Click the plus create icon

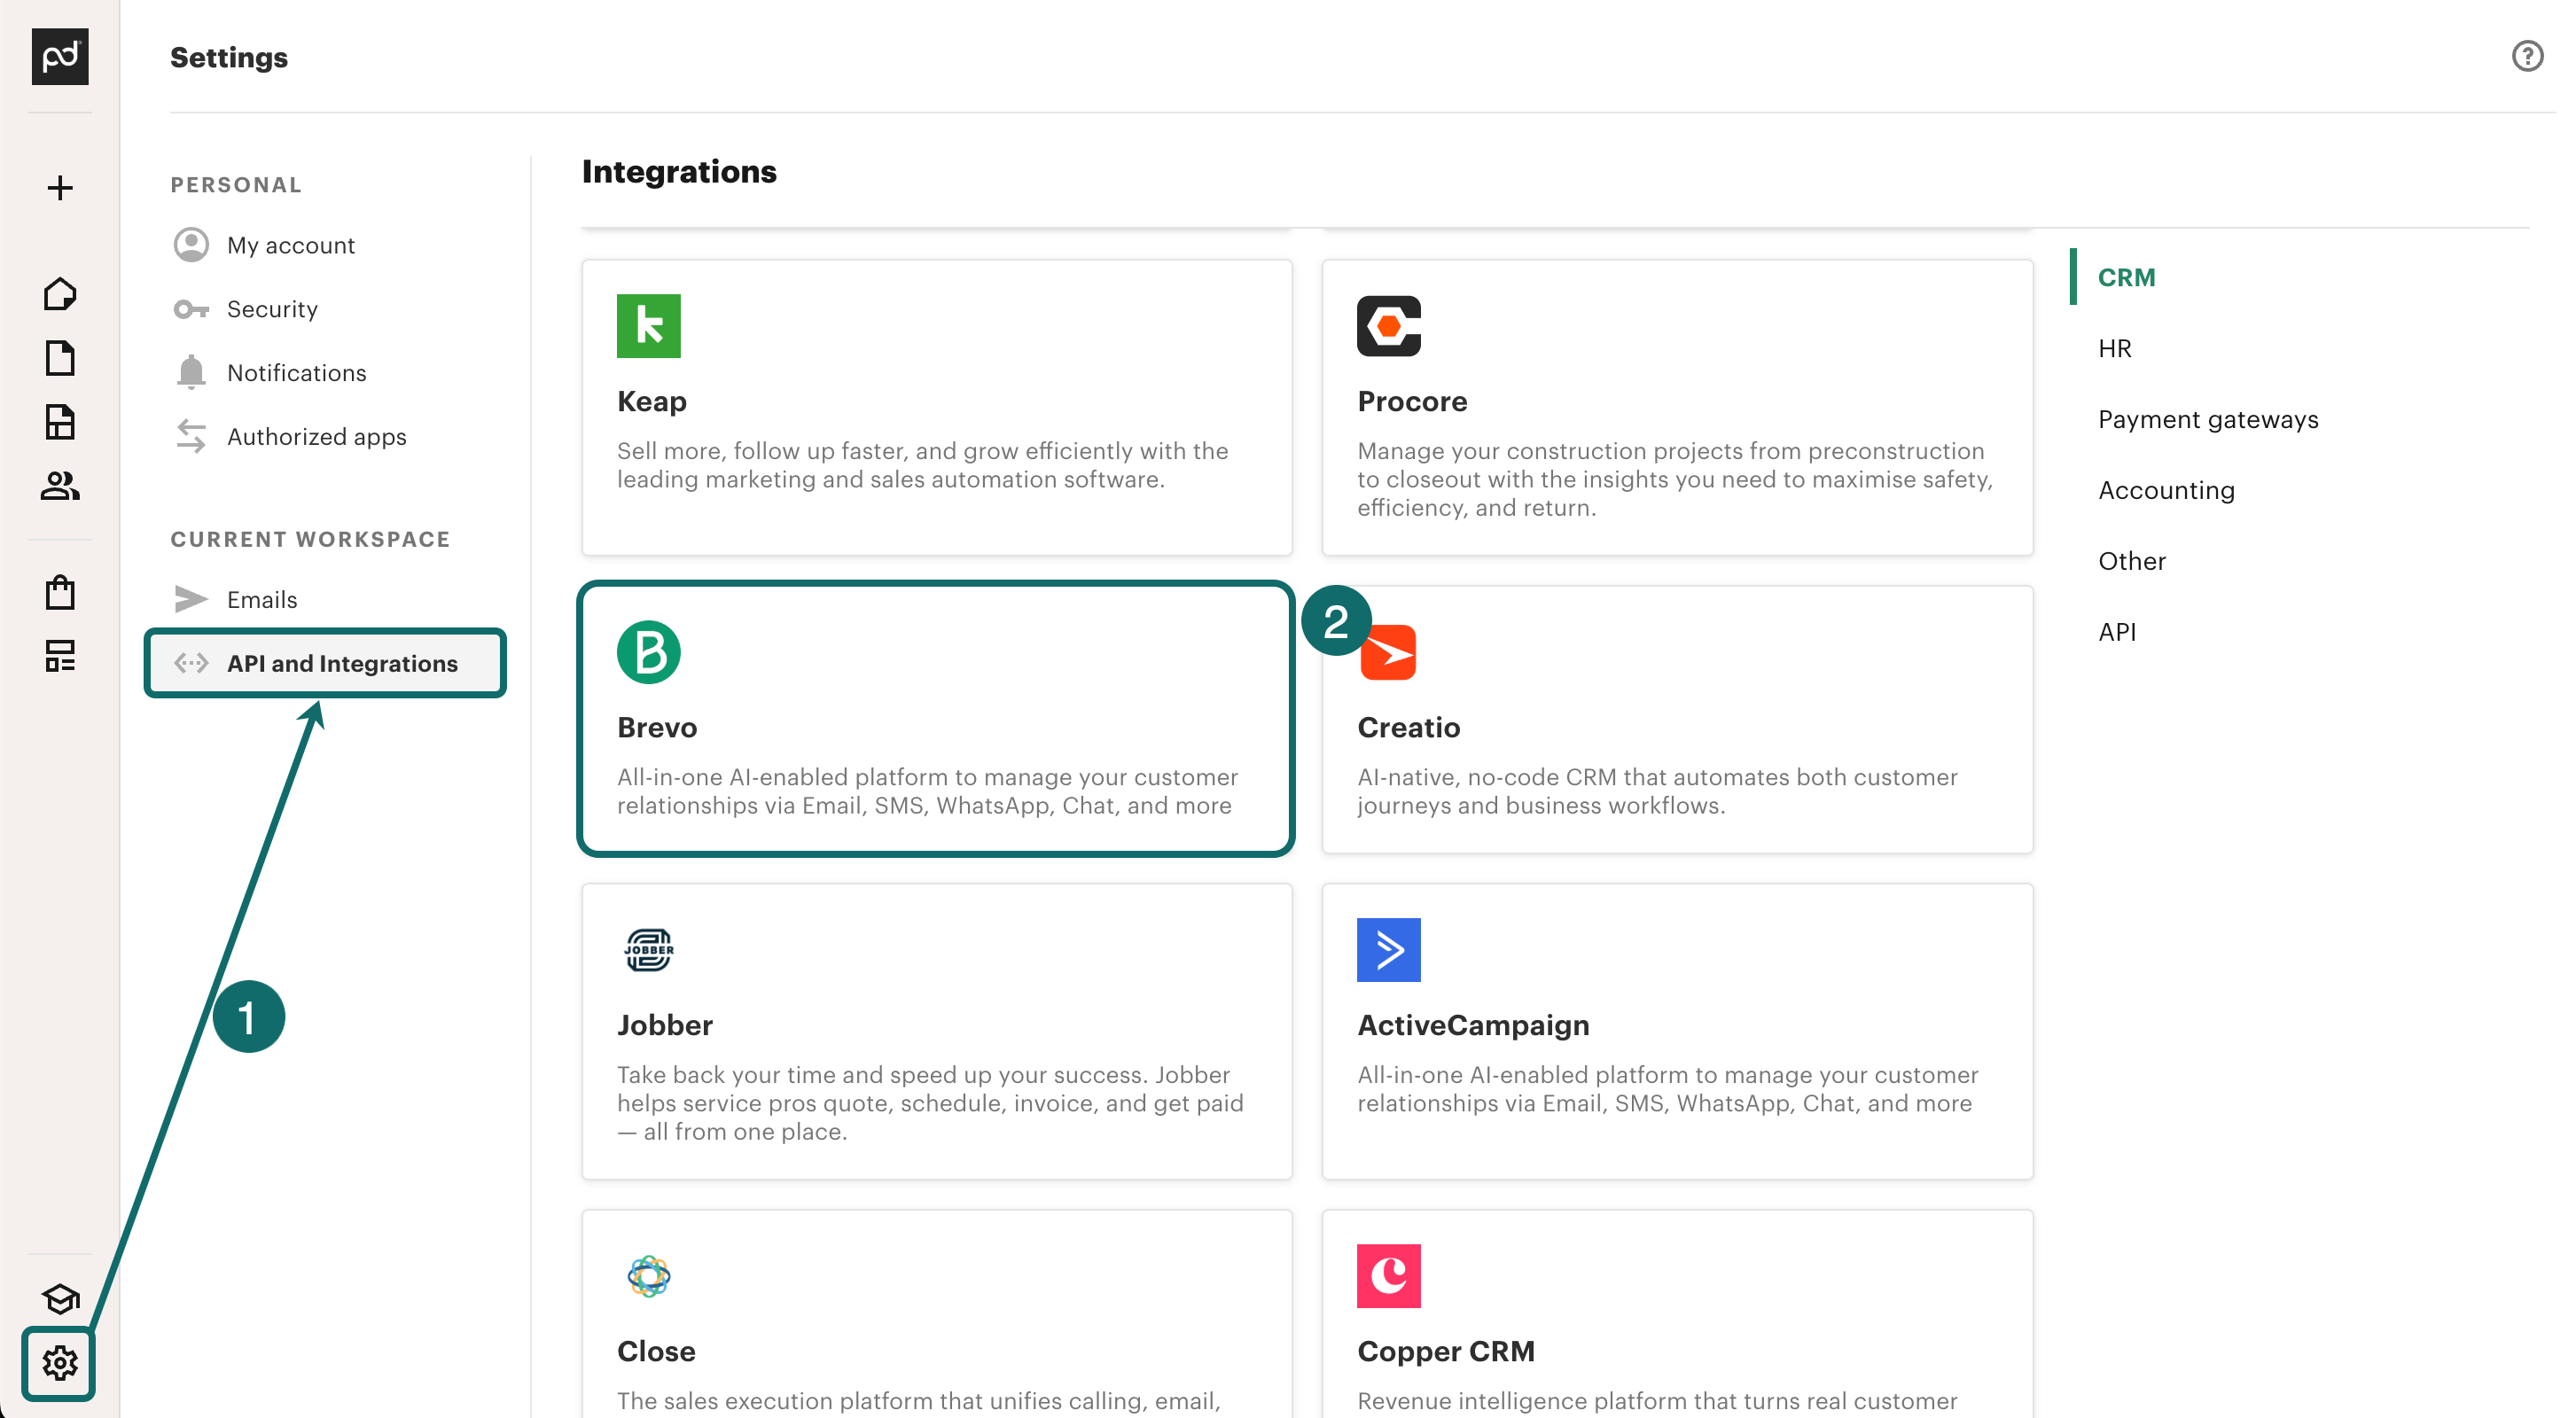[x=60, y=188]
